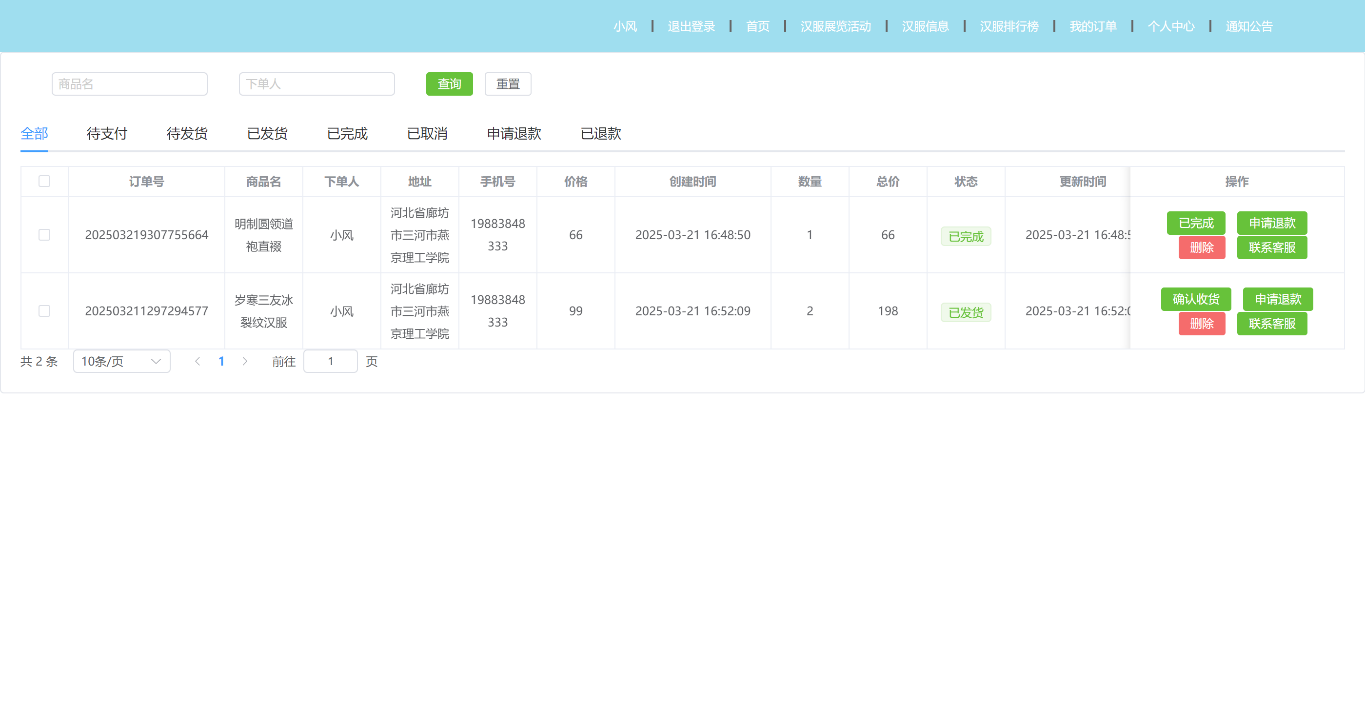Image resolution: width=1365 pixels, height=718 pixels.
Task: Switch to the 已发货 tab
Action: (267, 133)
